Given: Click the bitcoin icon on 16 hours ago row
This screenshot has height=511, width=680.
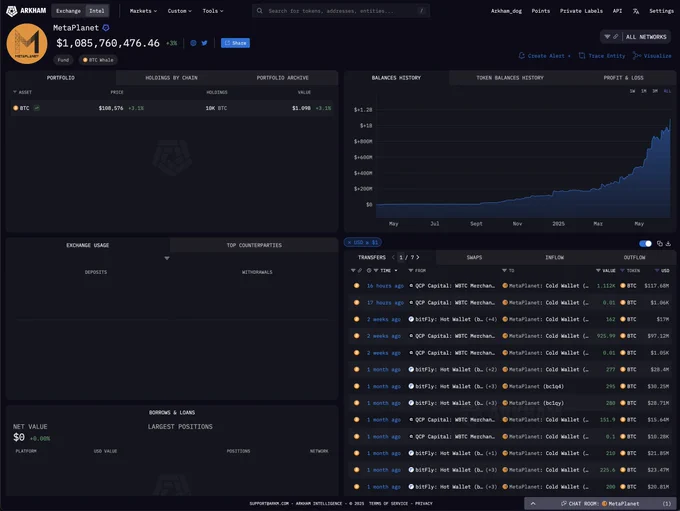Looking at the screenshot, I should 356,285.
